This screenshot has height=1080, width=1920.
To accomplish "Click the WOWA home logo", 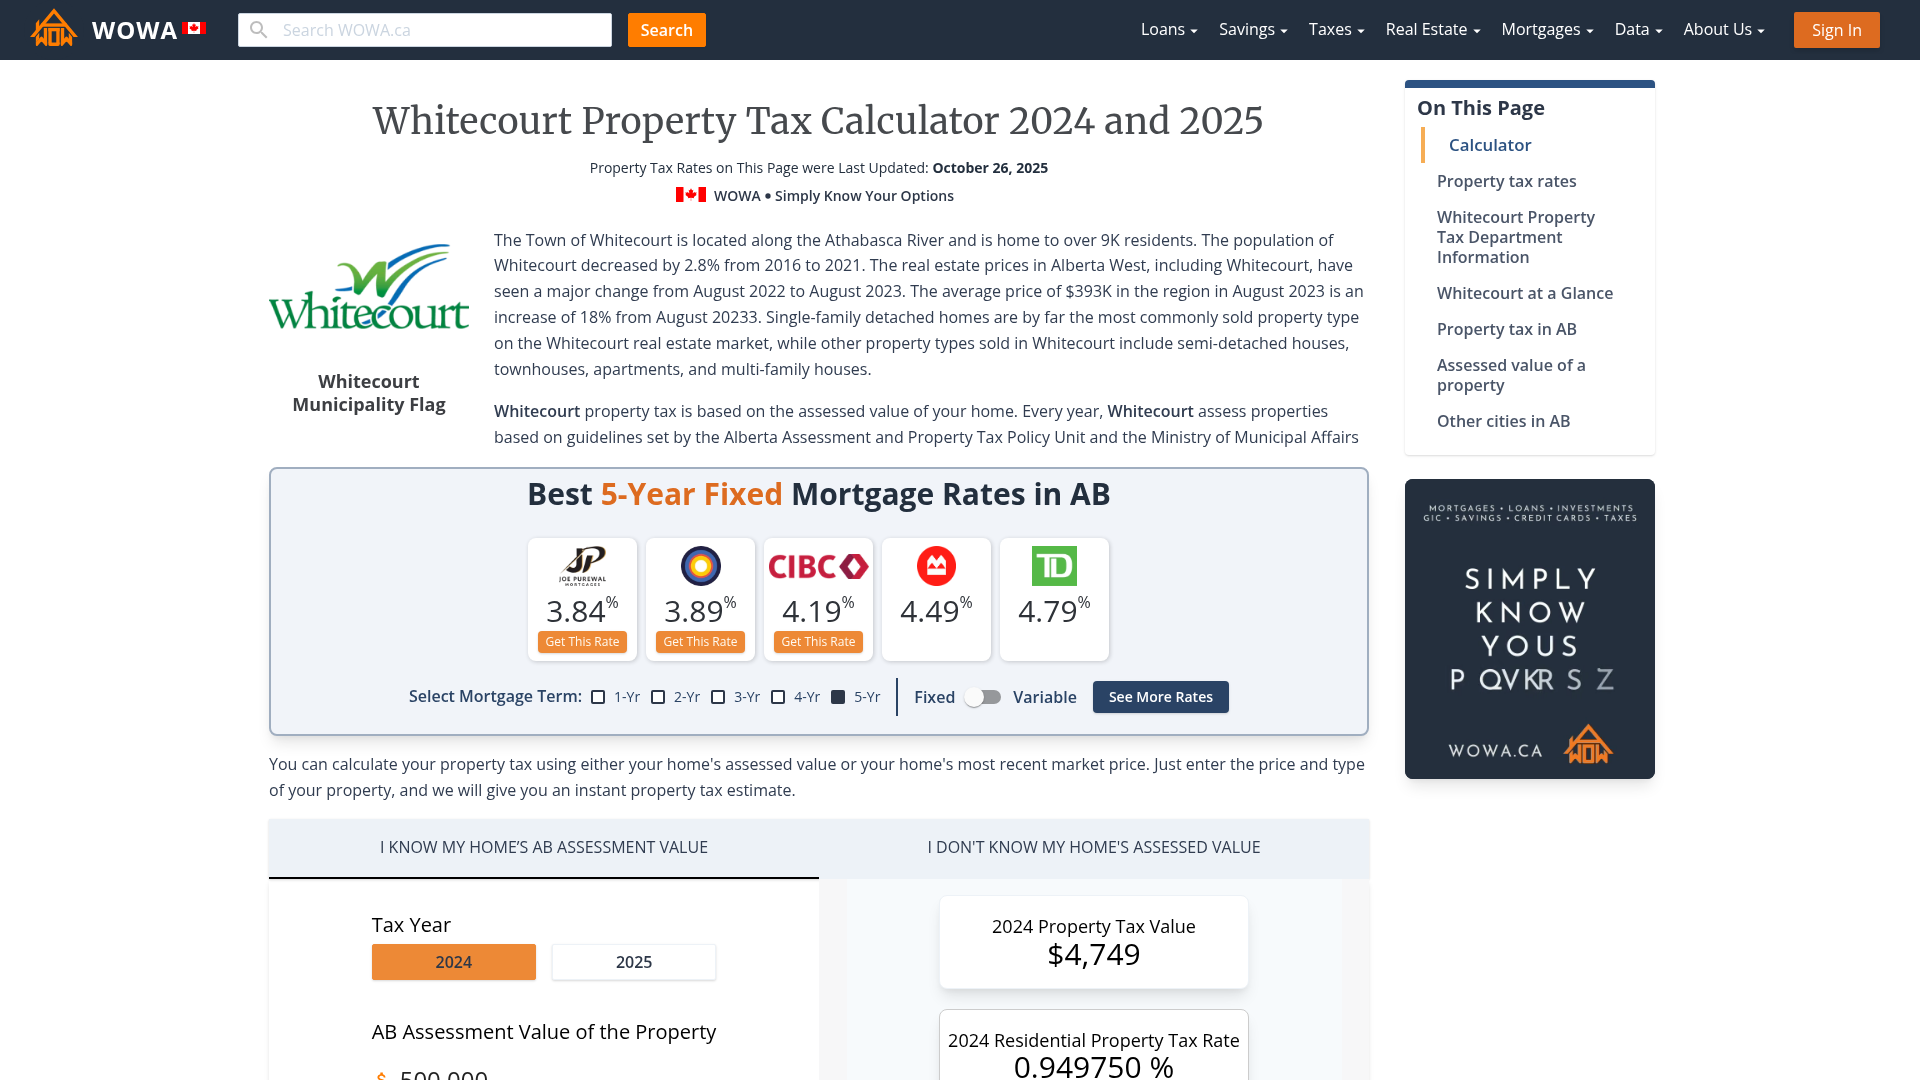I will pyautogui.click(x=53, y=28).
